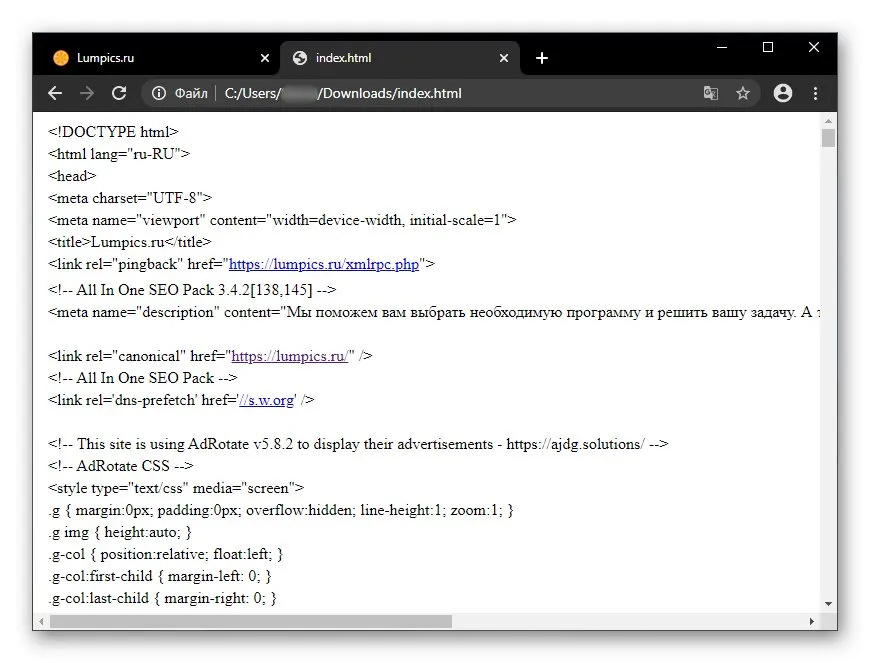Click the '.g-col:last-child' CSS line
The height and width of the screenshot is (663, 870).
[163, 599]
